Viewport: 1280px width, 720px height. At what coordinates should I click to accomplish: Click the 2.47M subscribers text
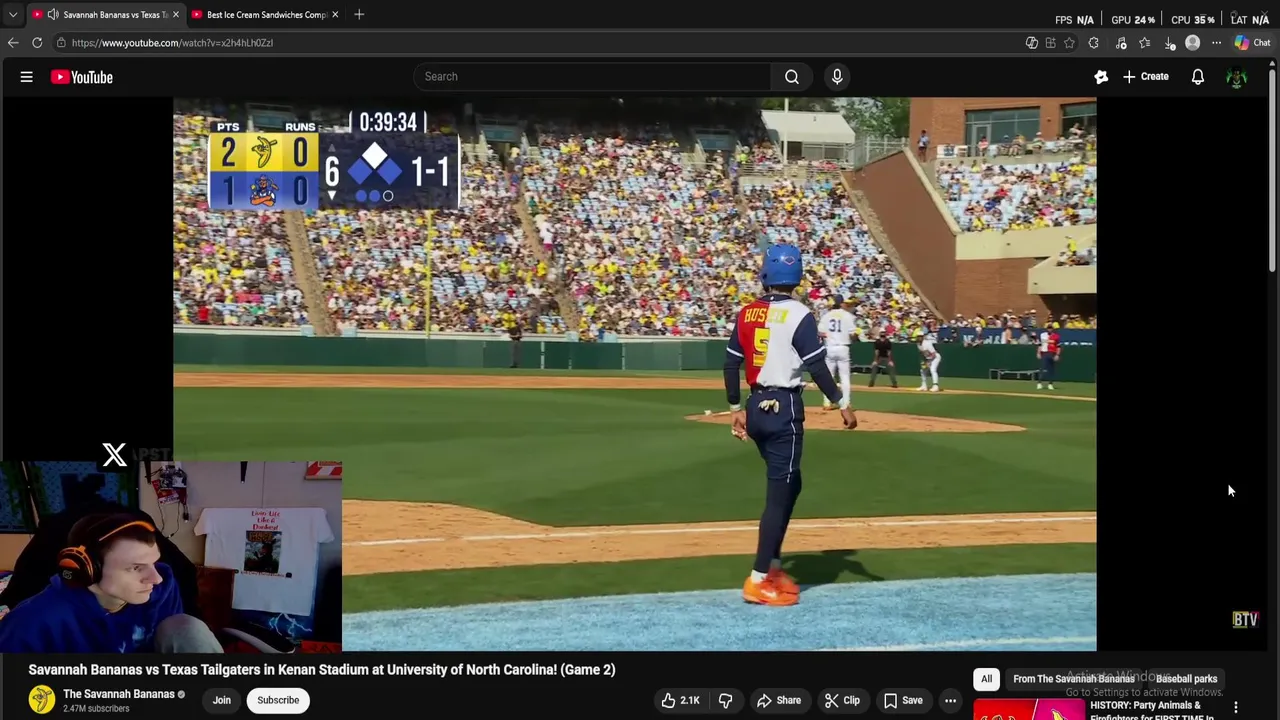pyautogui.click(x=96, y=709)
